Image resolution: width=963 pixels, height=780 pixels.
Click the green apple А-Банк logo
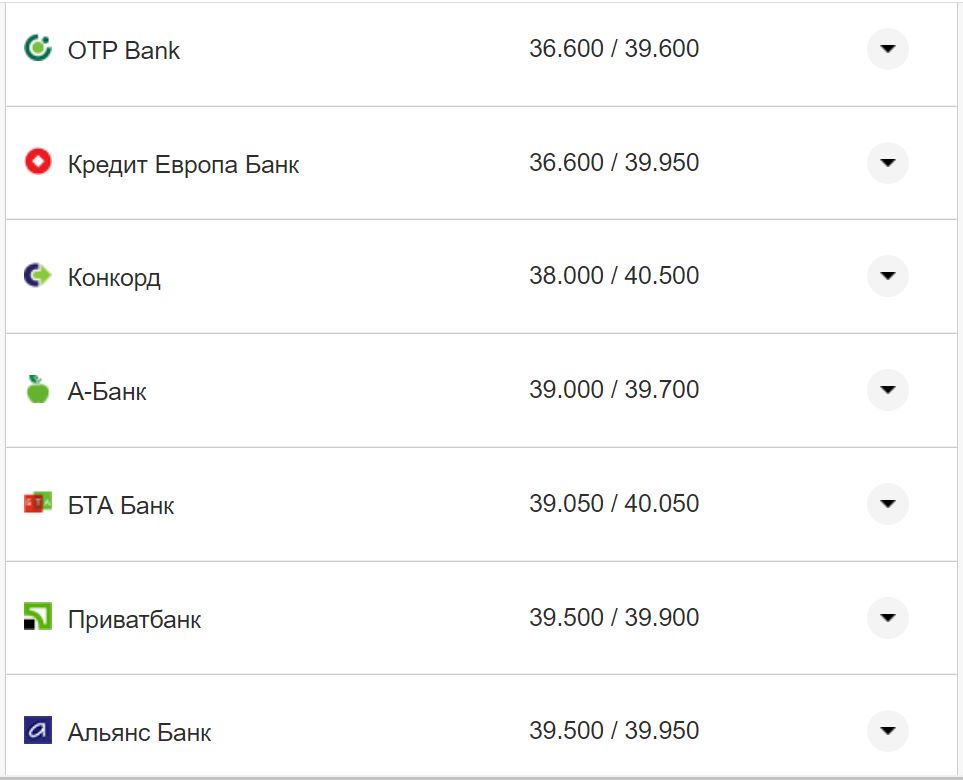coord(38,389)
